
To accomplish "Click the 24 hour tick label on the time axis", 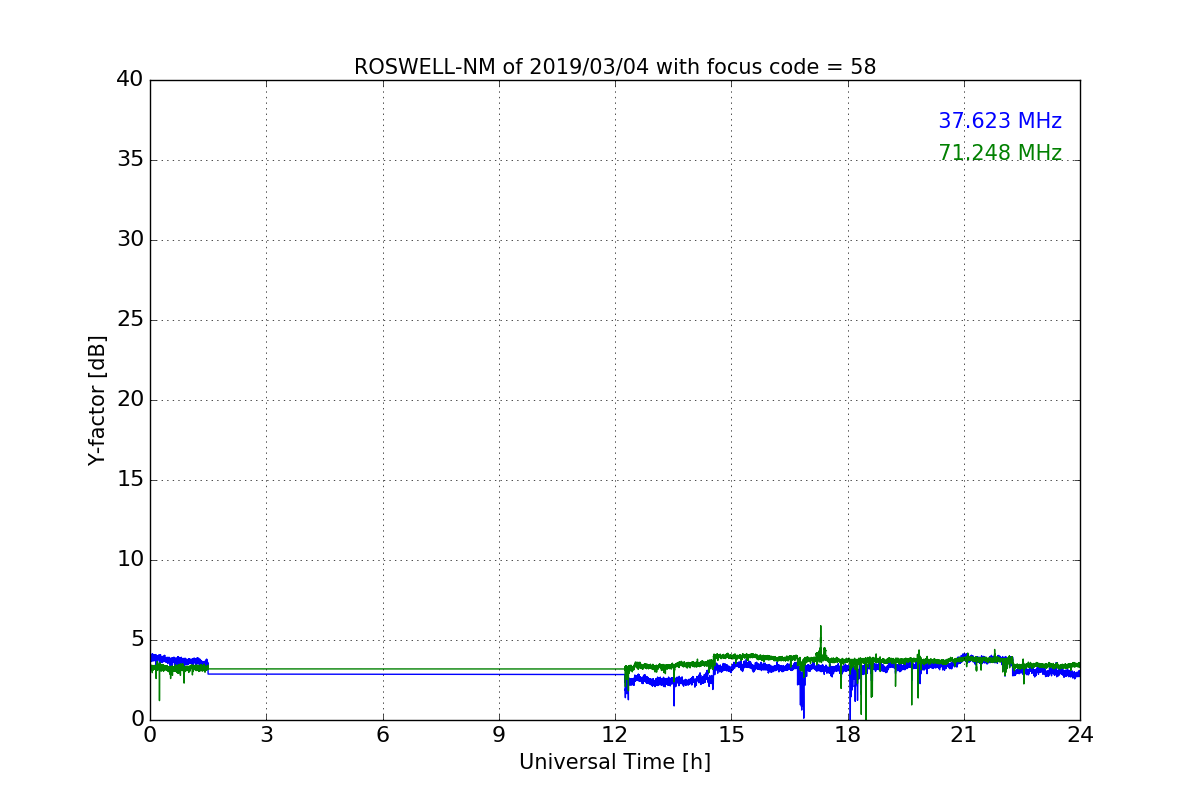I will point(1080,735).
